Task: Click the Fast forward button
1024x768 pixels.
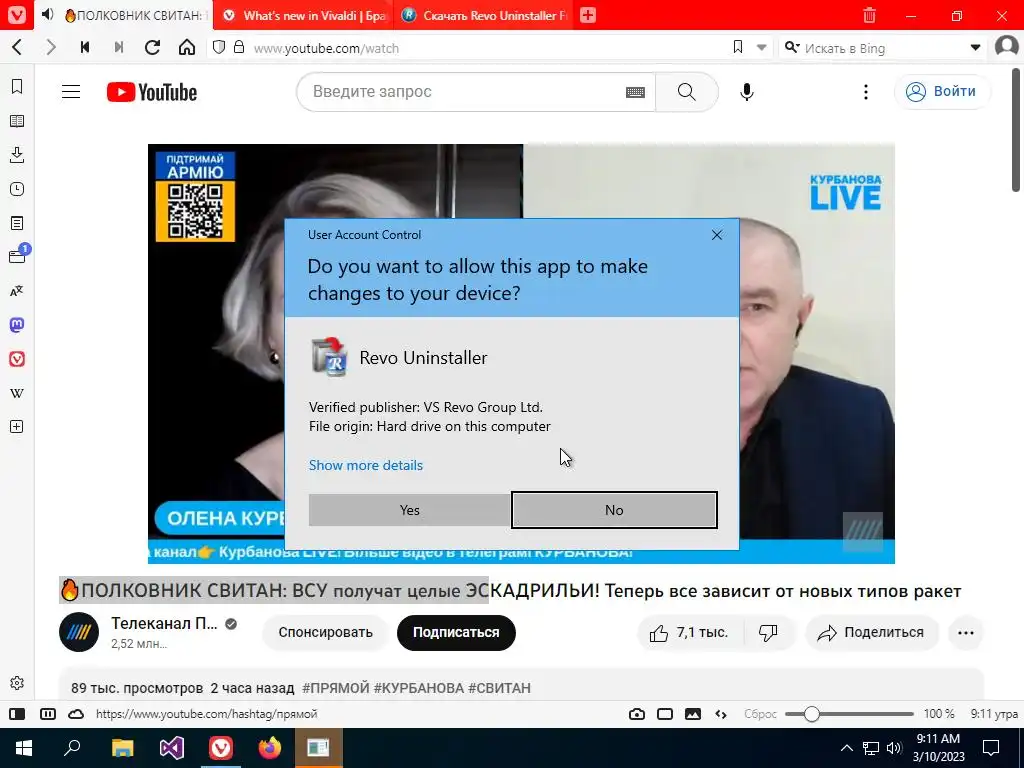Action: pos(119,48)
